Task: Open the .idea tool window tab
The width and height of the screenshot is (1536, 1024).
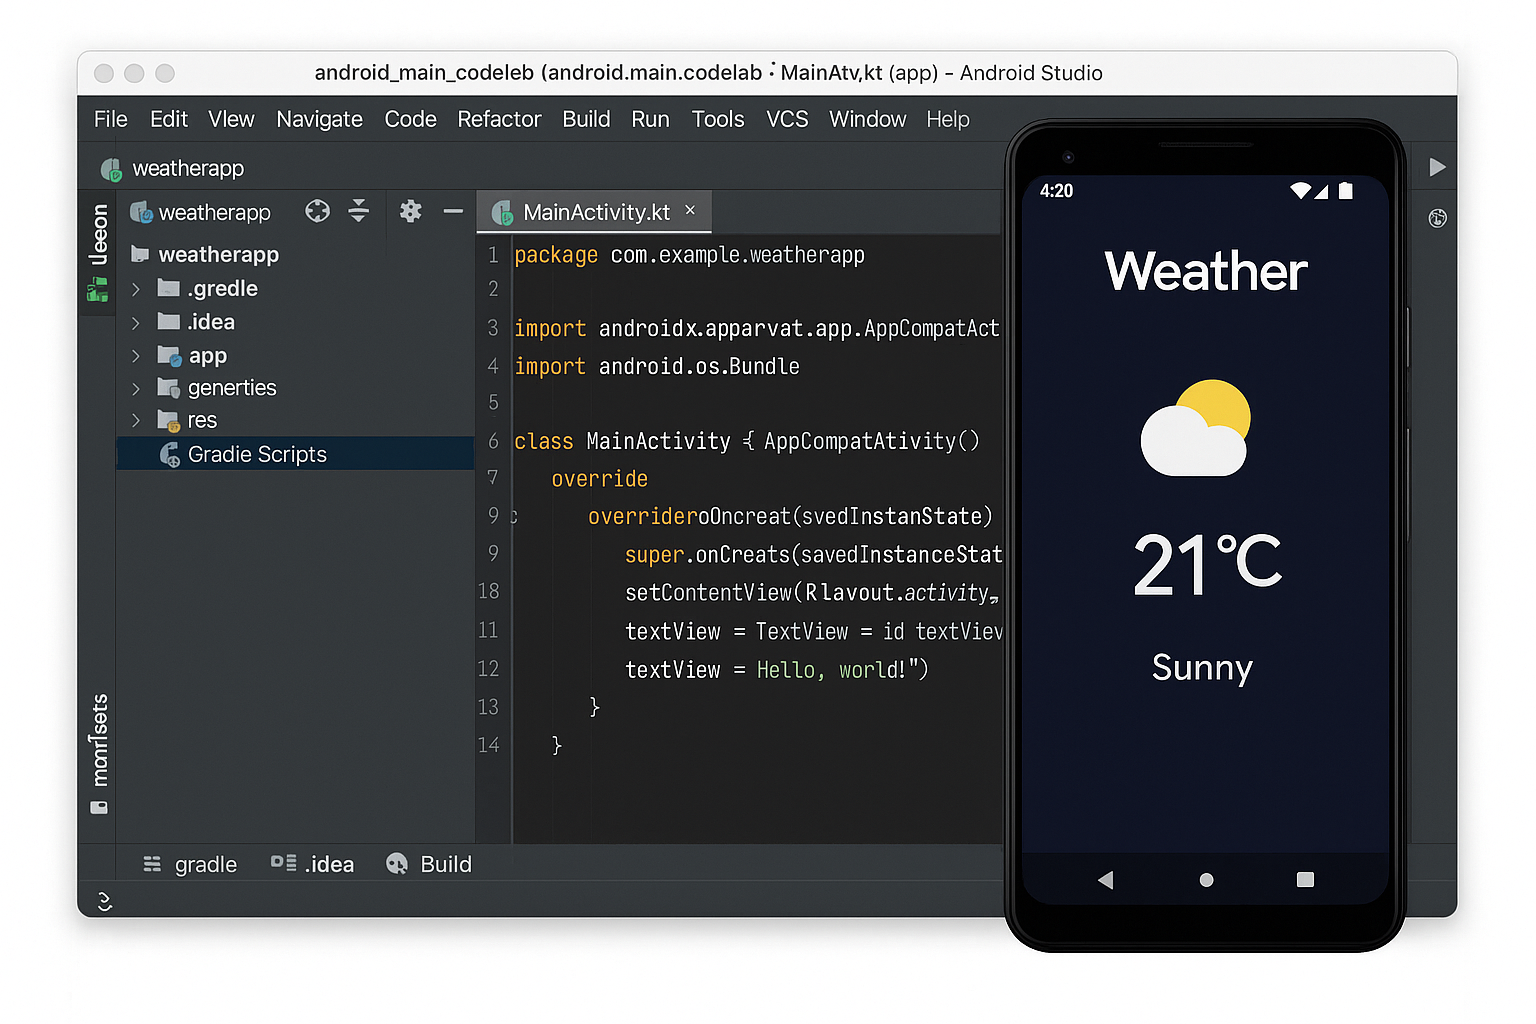Action: click(313, 863)
